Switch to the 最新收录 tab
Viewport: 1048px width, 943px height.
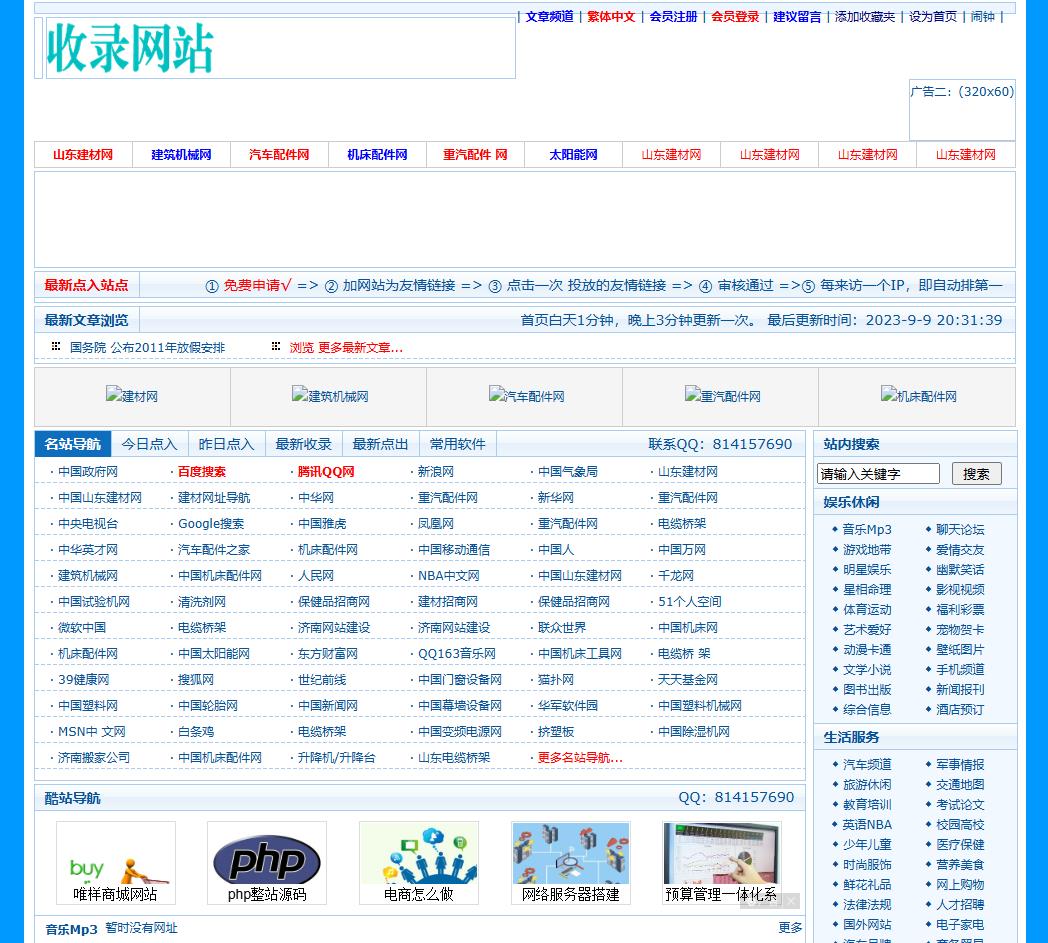point(303,444)
